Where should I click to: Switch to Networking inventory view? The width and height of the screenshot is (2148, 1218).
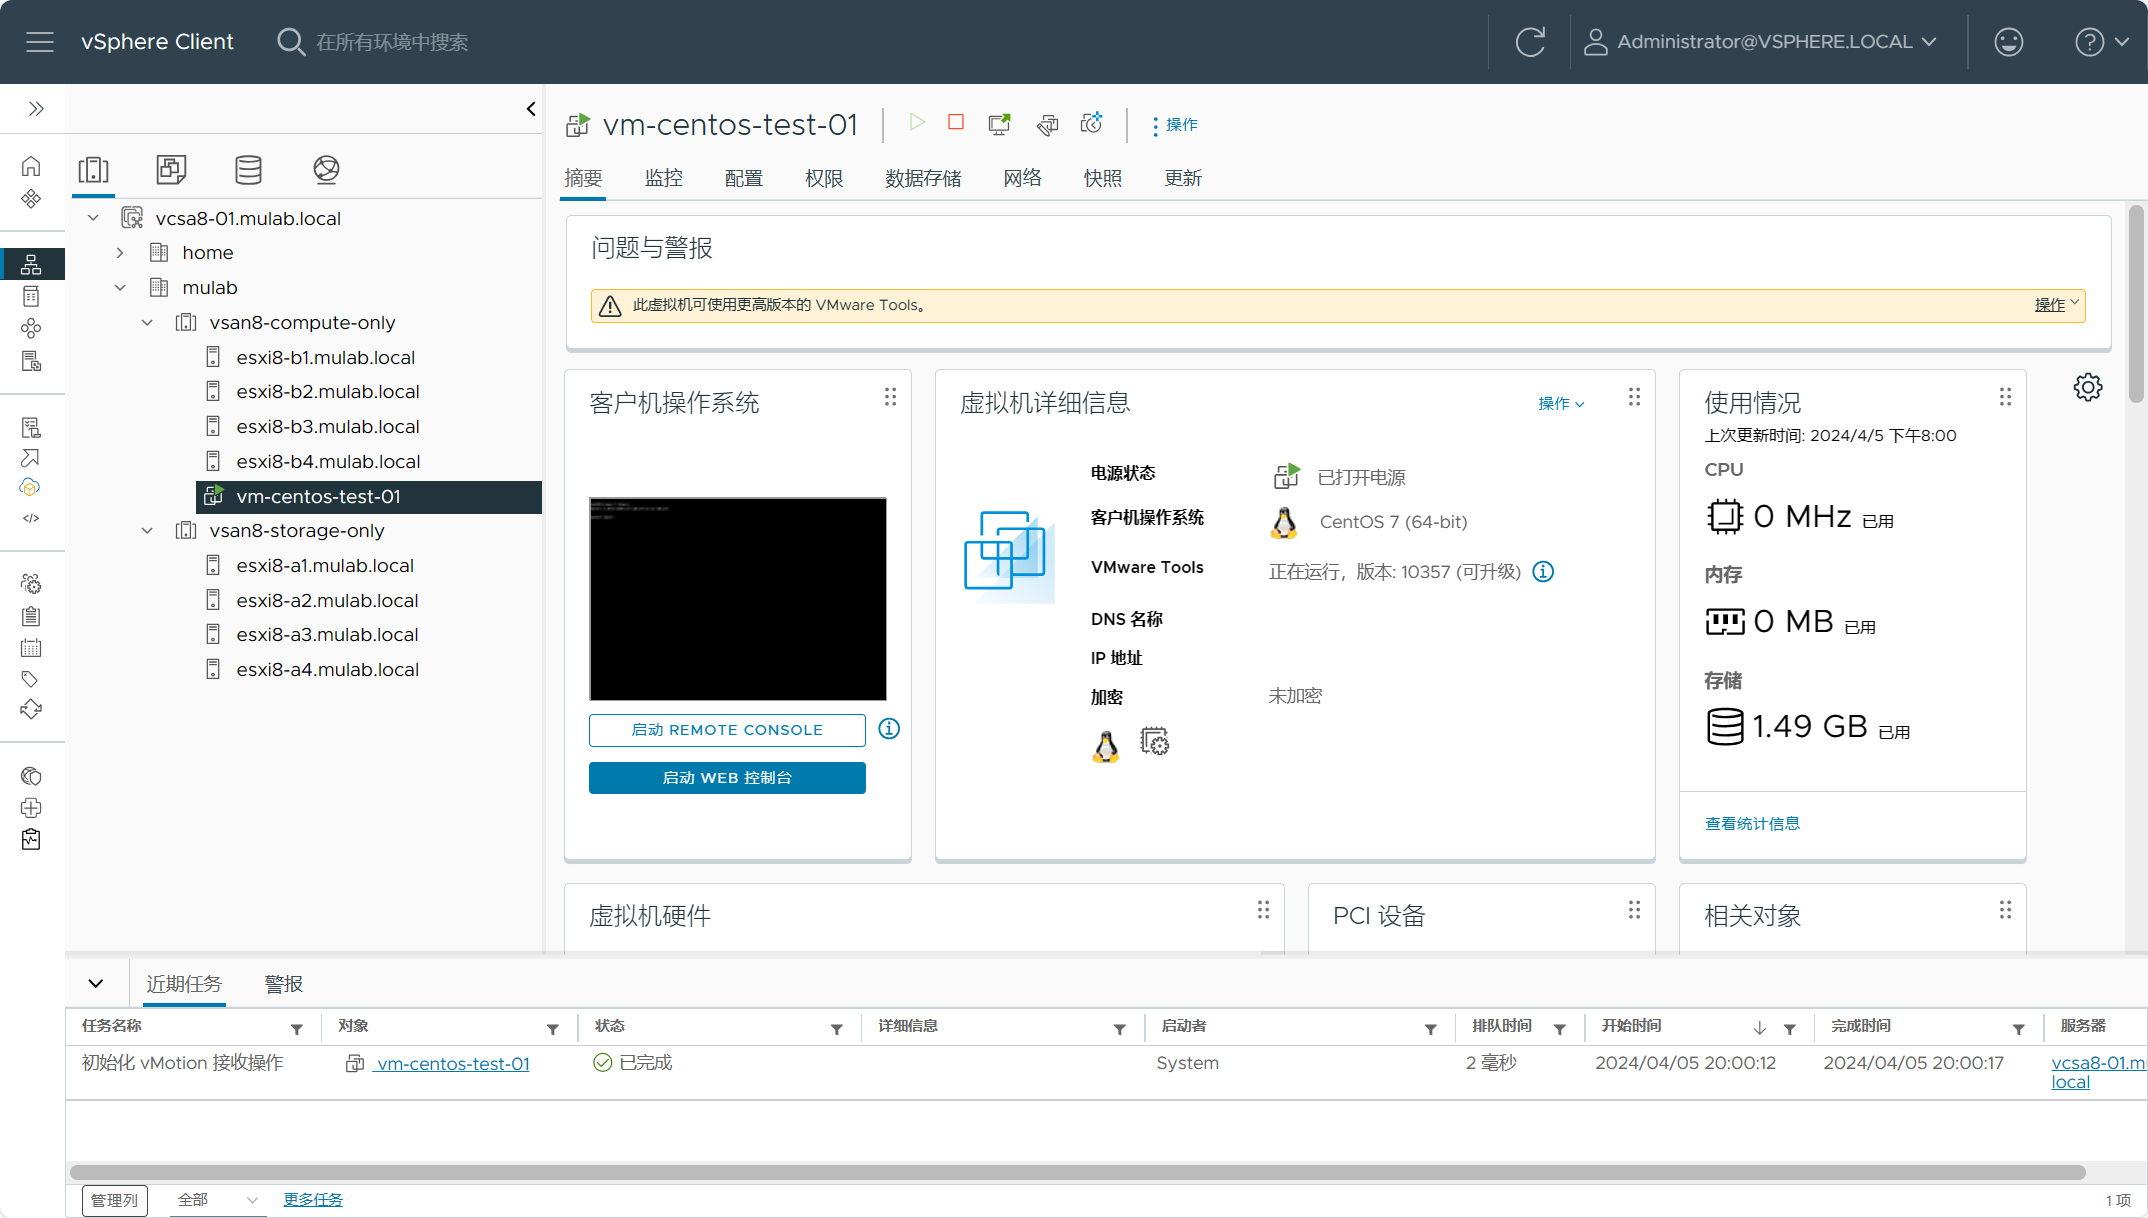[326, 170]
